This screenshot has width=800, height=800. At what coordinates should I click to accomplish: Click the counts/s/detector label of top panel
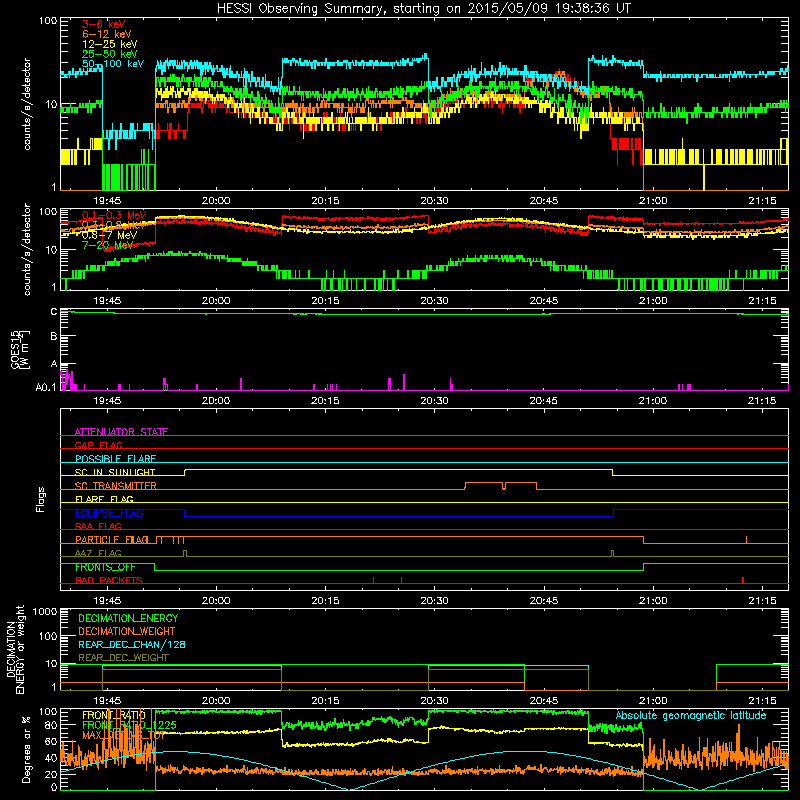click(x=27, y=104)
